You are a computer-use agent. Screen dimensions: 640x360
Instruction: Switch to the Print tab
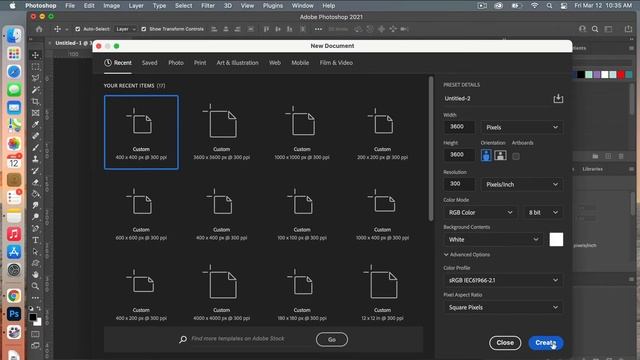[200, 63]
